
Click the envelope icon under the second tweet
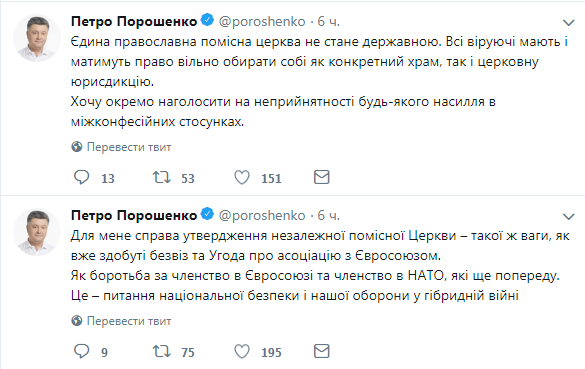click(322, 351)
